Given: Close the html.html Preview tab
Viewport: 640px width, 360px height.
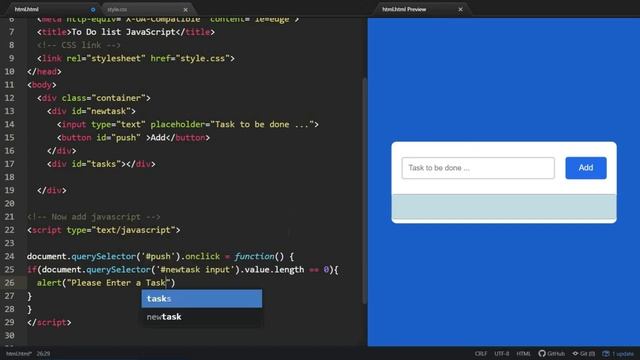Looking at the screenshot, I should 460,9.
